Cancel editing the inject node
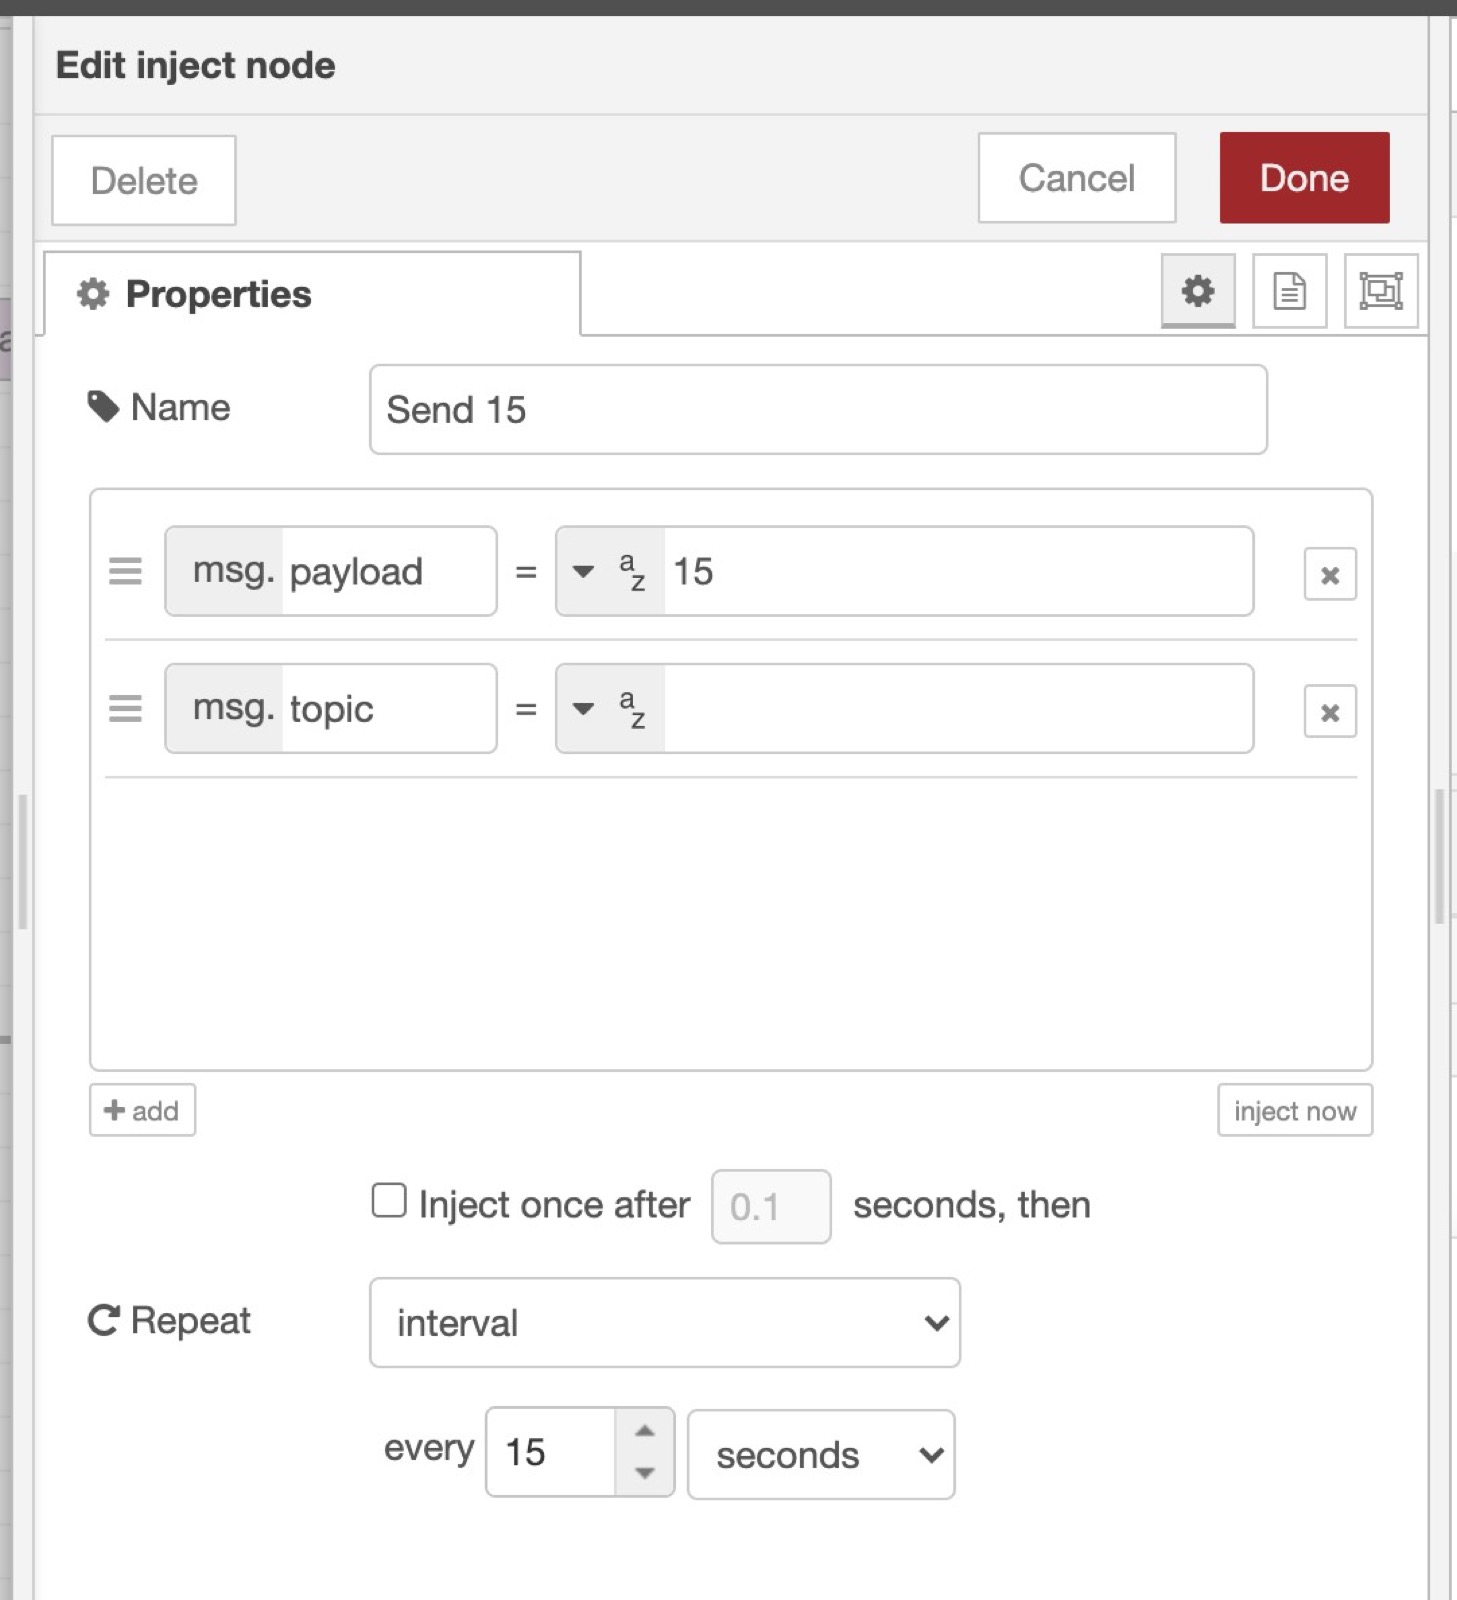The height and width of the screenshot is (1600, 1457). [1076, 178]
